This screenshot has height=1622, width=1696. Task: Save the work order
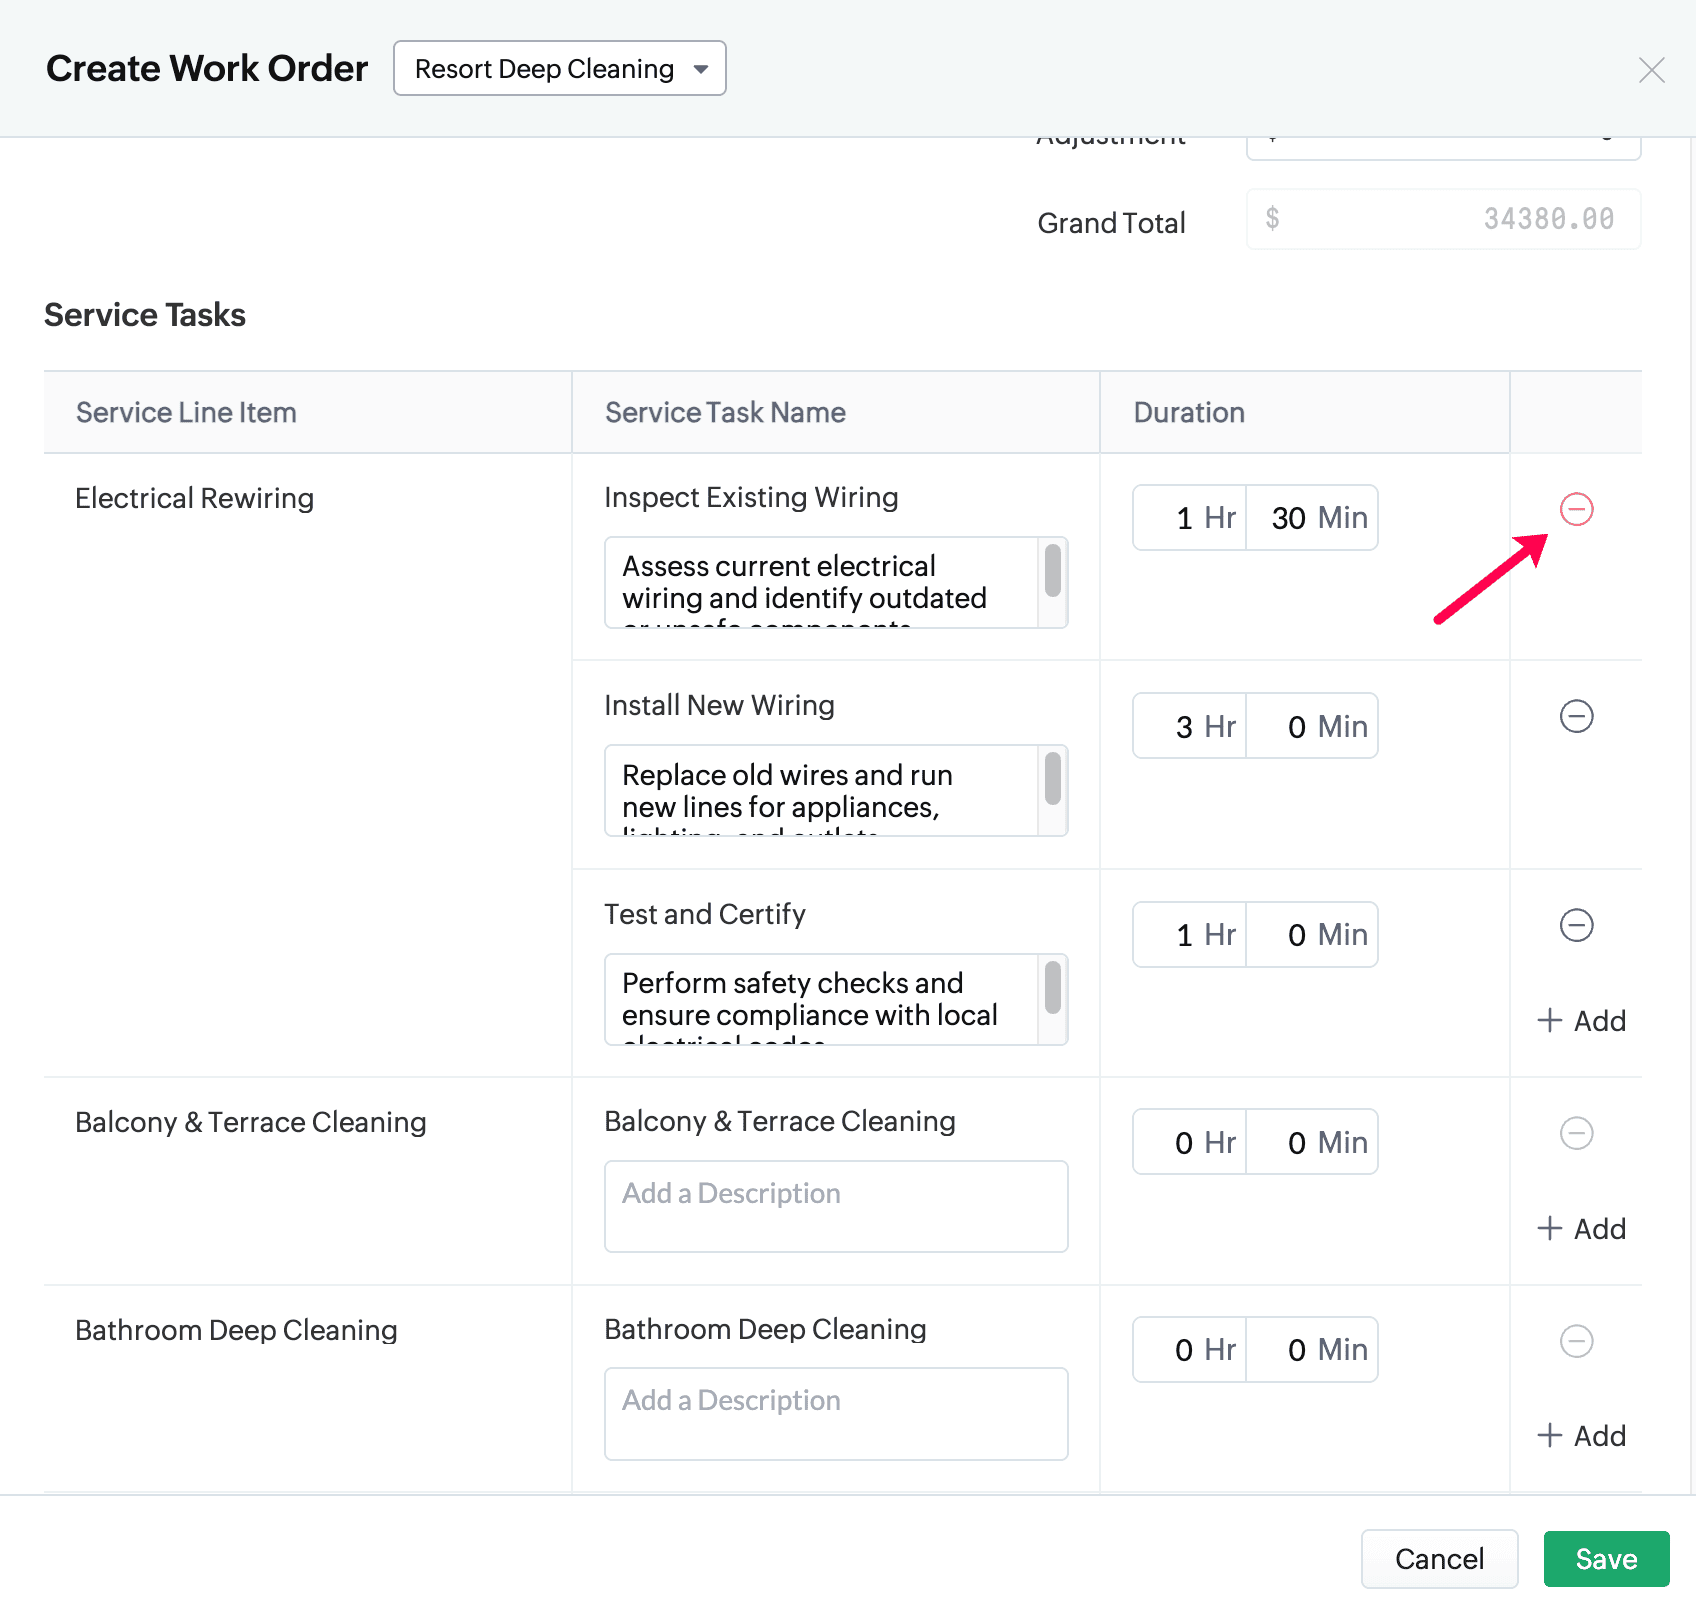point(1605,1559)
